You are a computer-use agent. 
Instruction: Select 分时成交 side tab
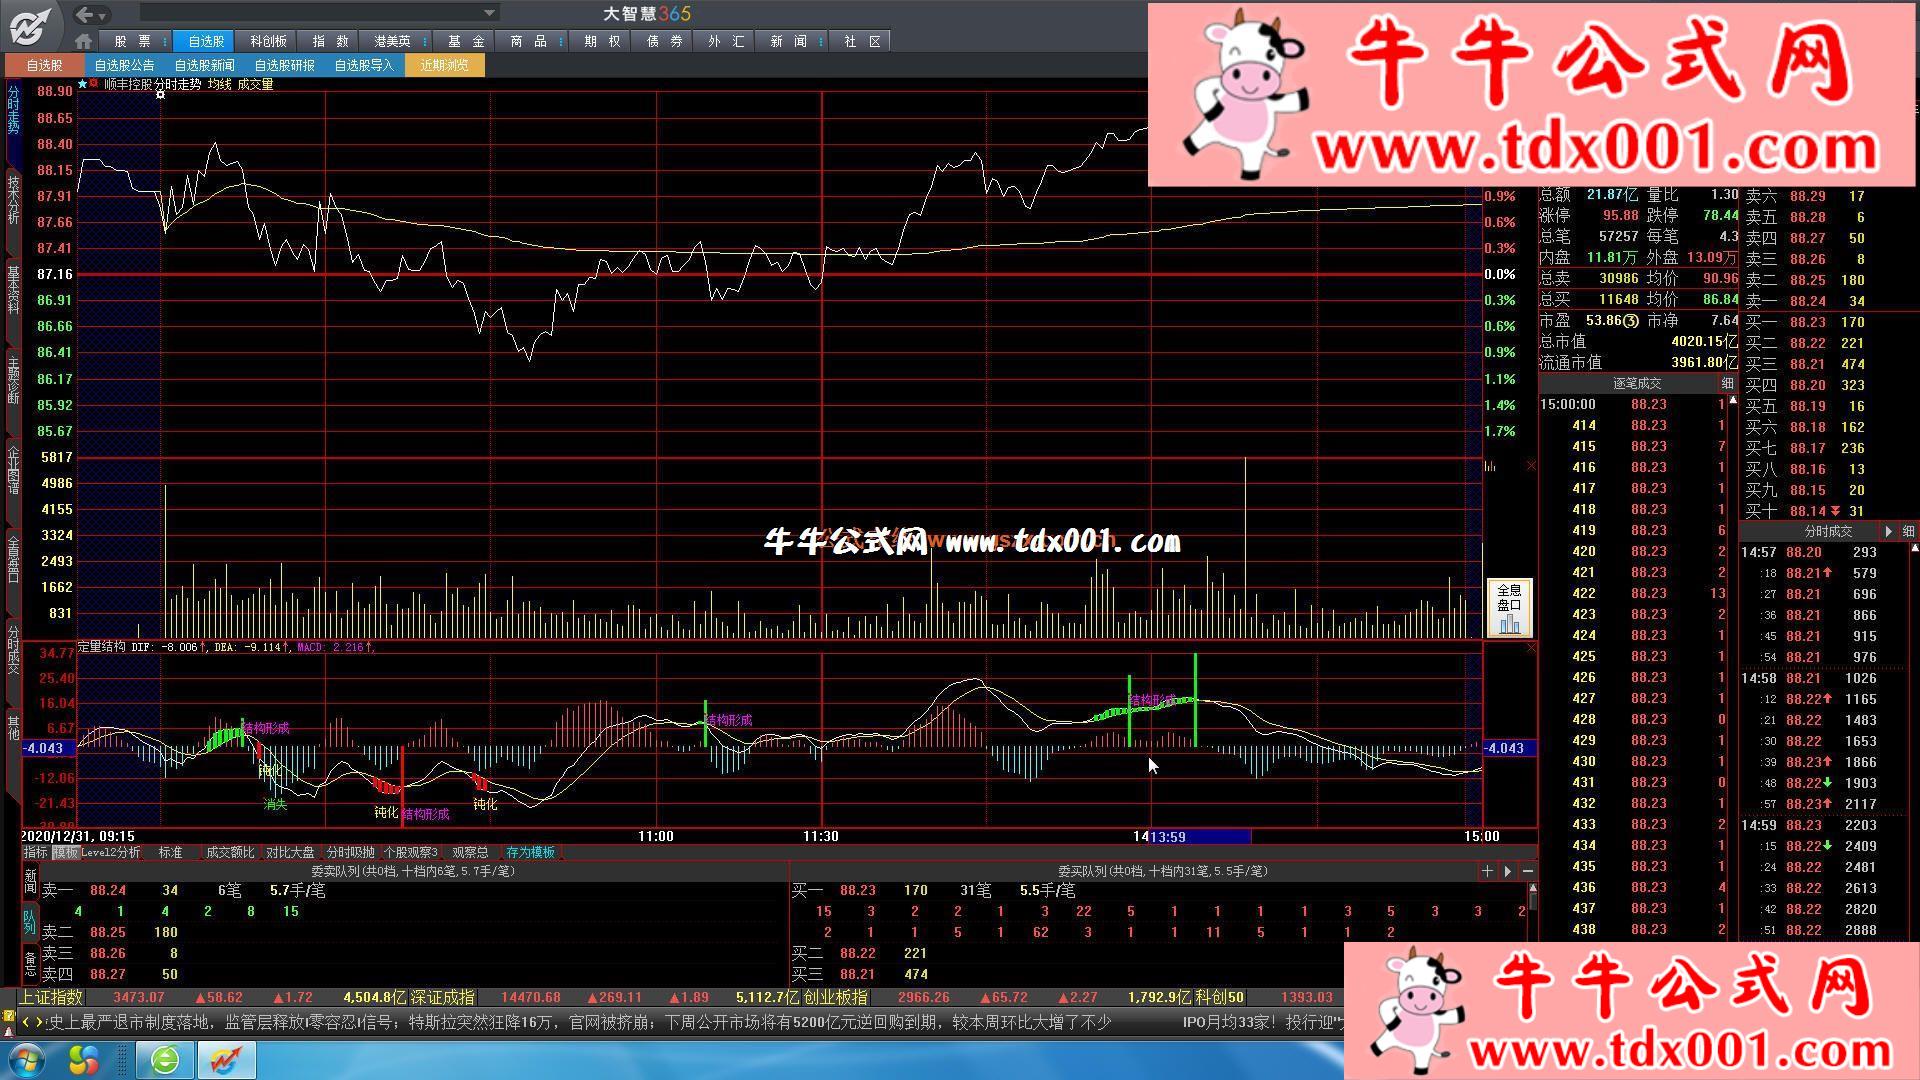point(13,651)
